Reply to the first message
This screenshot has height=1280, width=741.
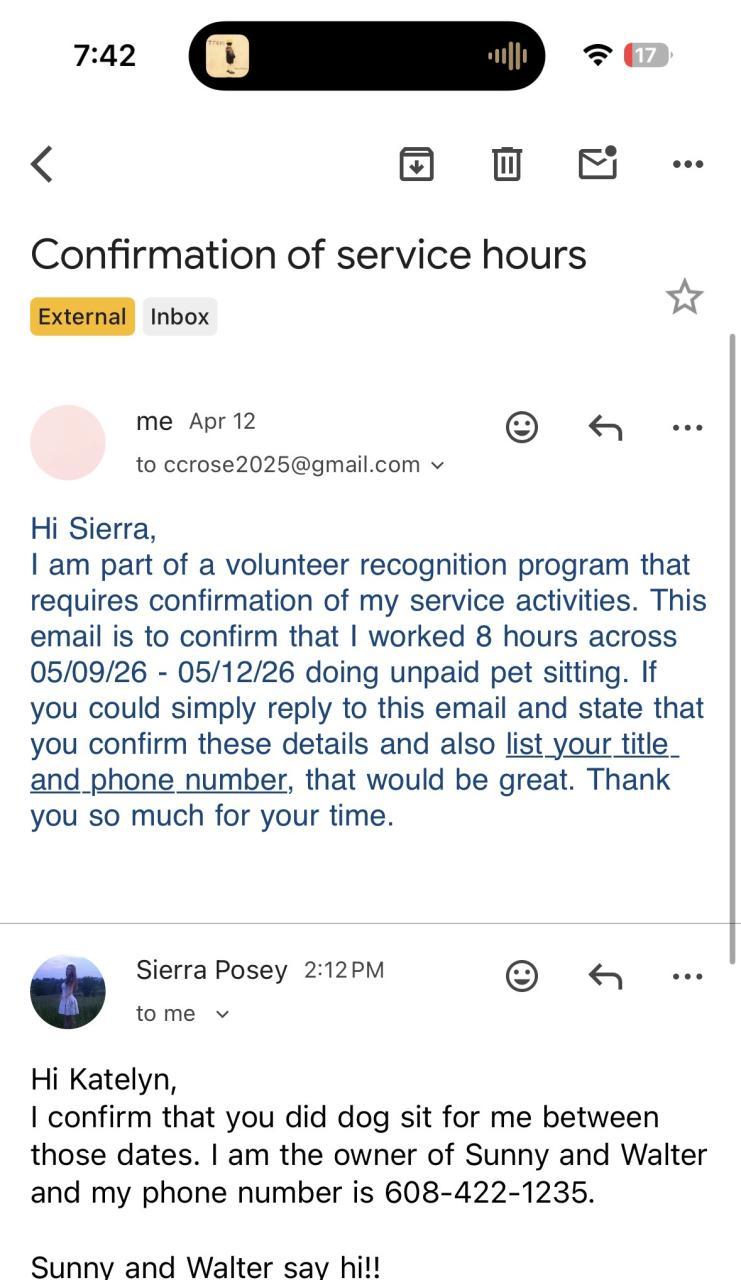point(605,428)
